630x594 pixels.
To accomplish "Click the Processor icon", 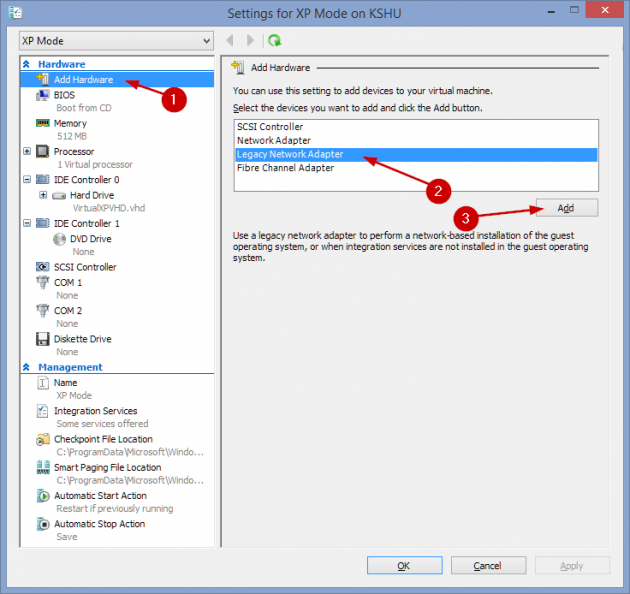I will pyautogui.click(x=43, y=152).
